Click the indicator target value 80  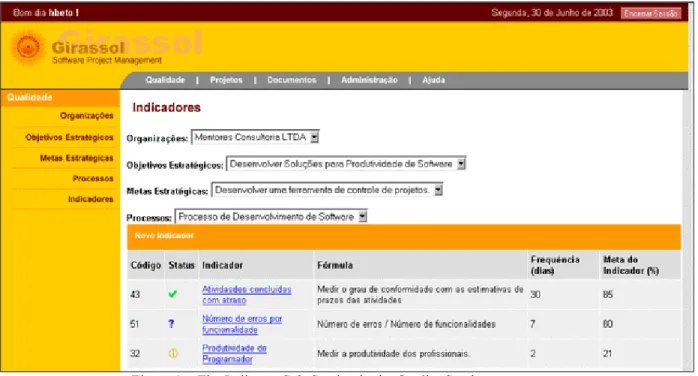pos(608,324)
